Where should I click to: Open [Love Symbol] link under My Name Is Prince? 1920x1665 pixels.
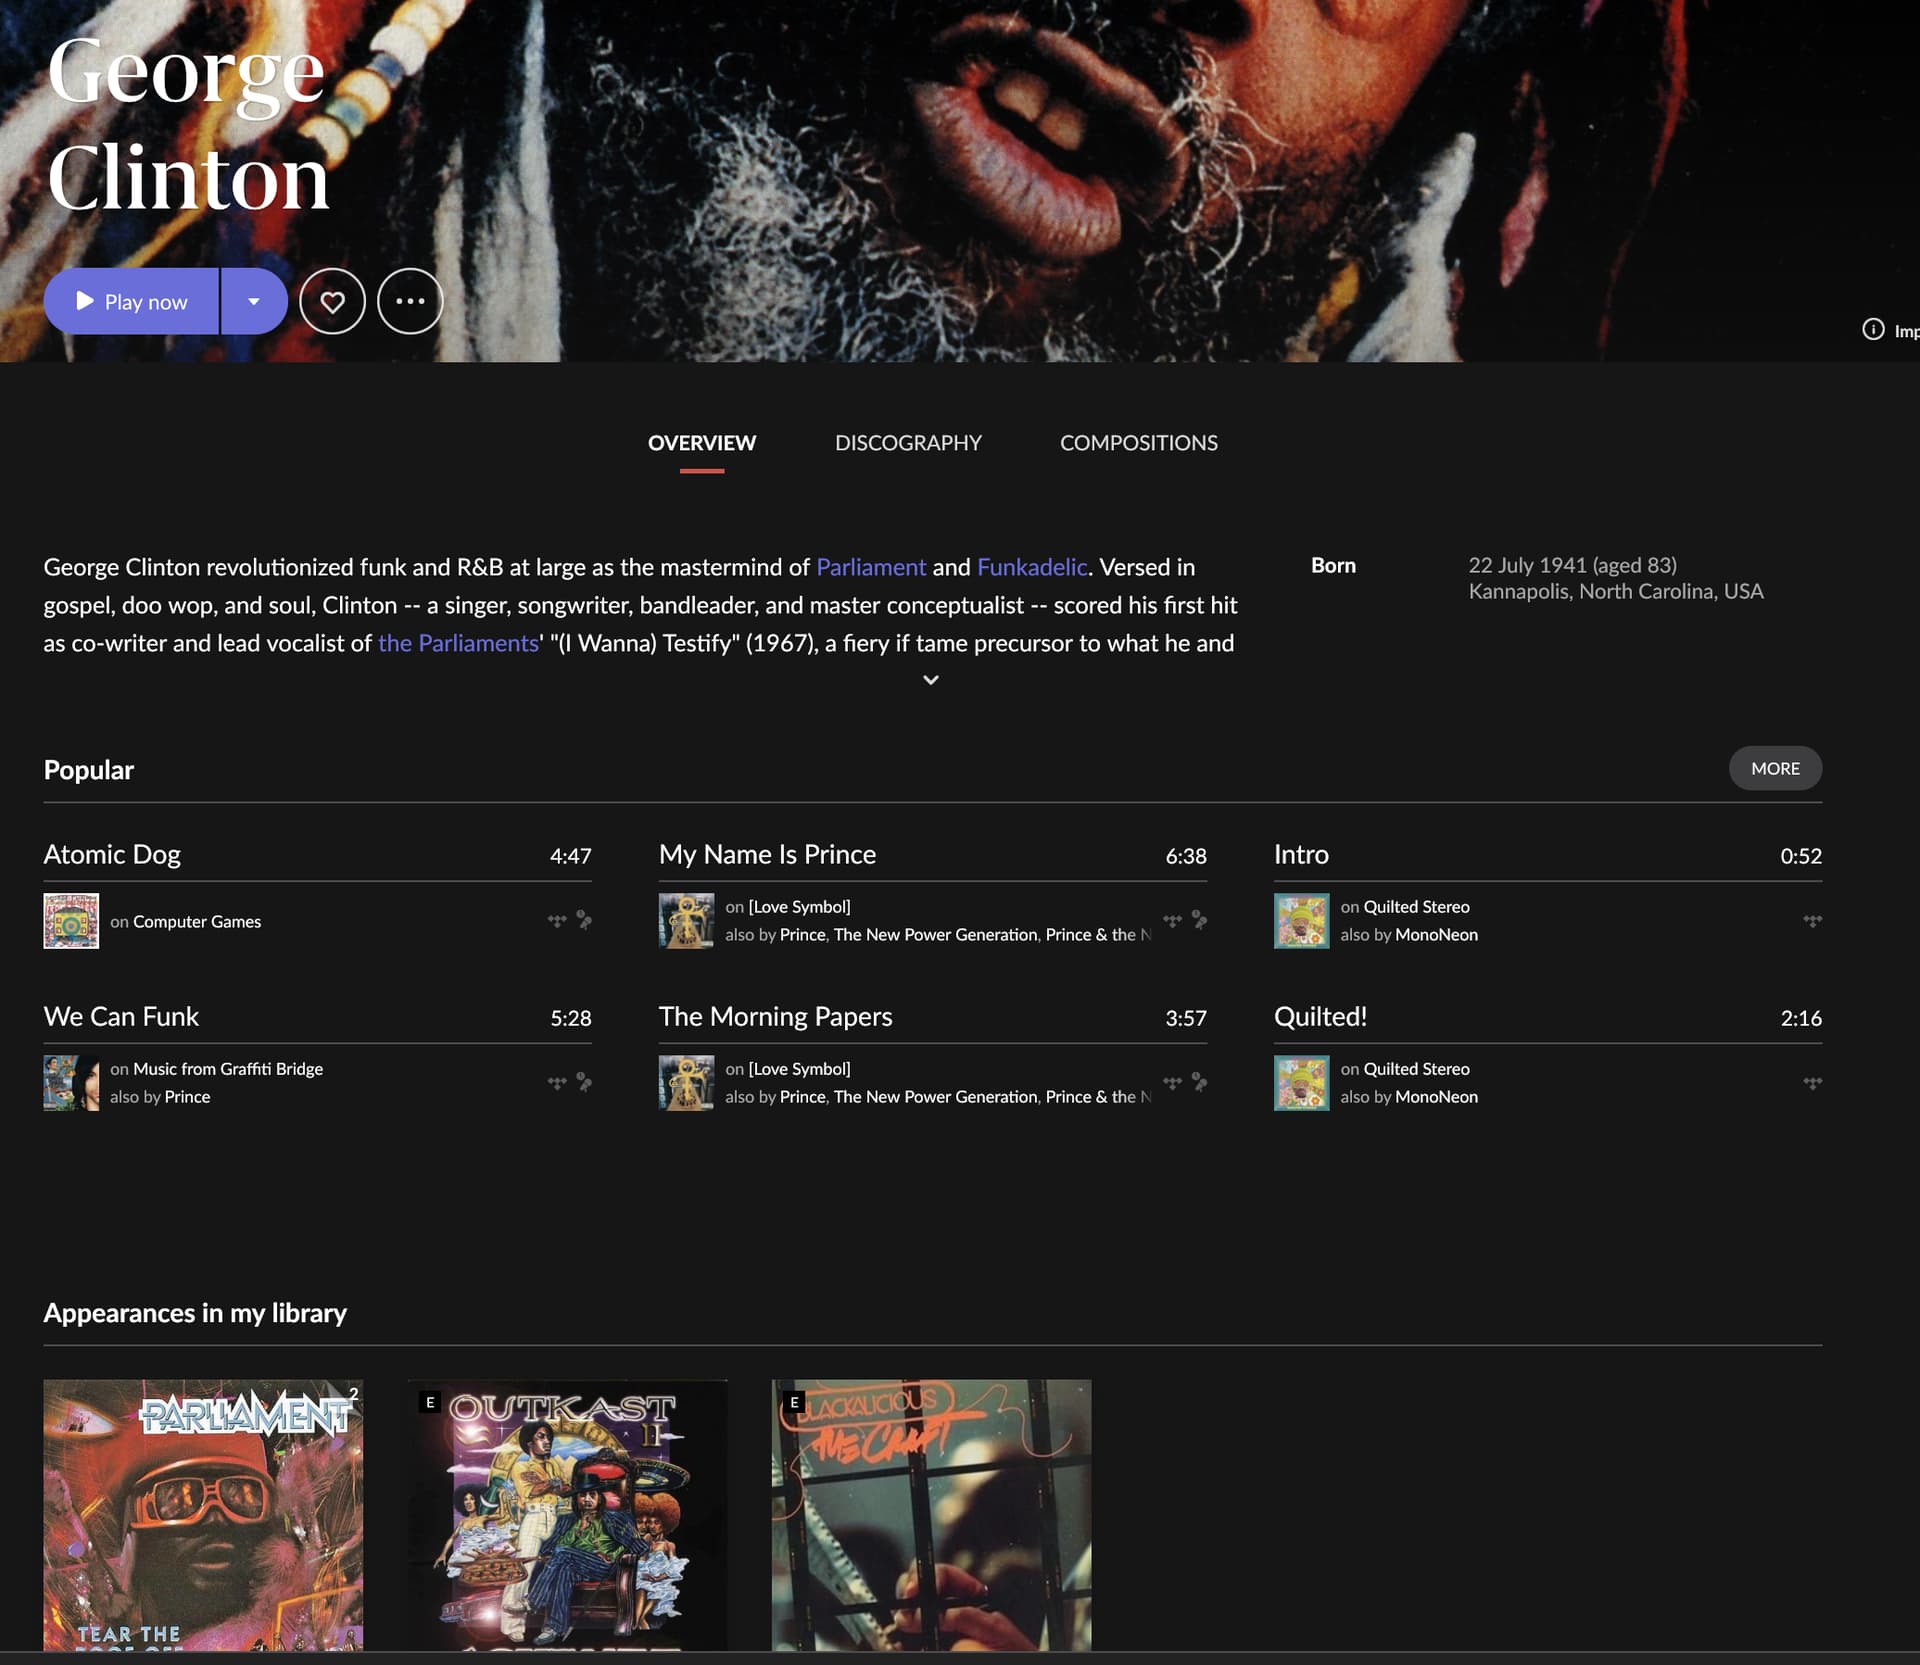pos(799,907)
